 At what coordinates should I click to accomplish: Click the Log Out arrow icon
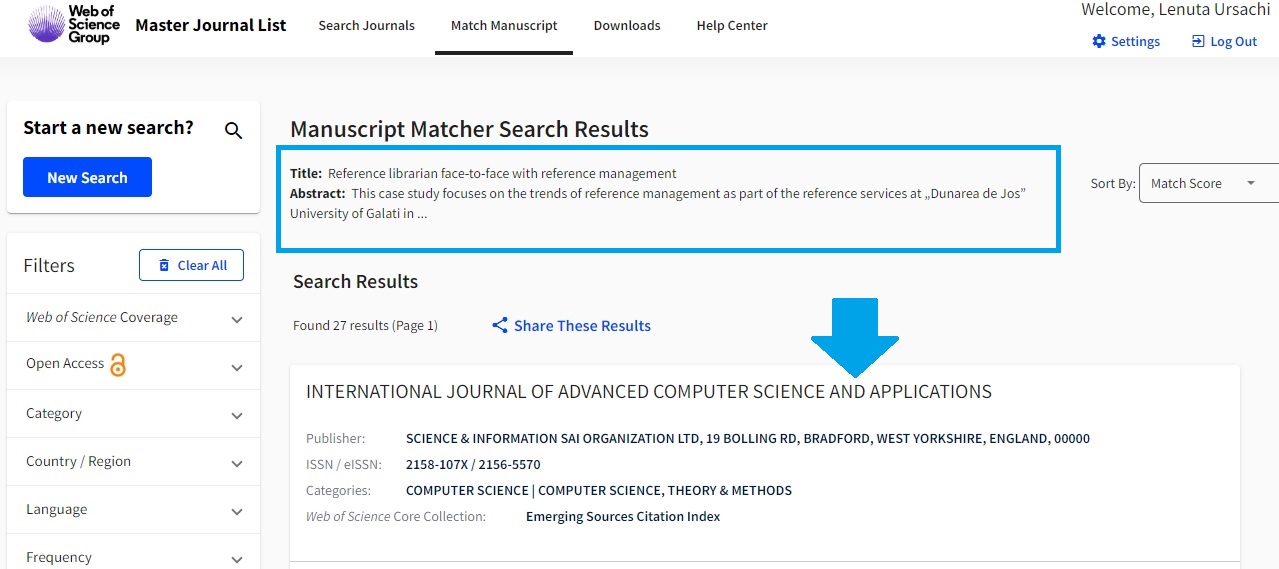coord(1198,41)
